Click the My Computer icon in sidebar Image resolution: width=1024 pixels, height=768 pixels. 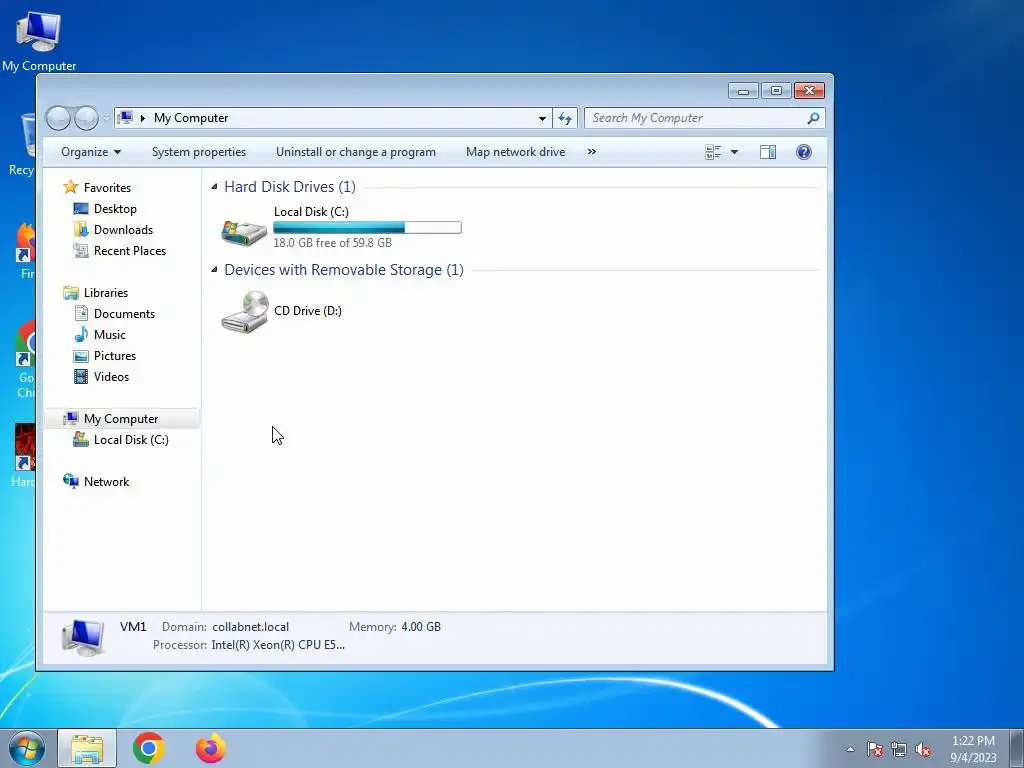click(x=71, y=419)
